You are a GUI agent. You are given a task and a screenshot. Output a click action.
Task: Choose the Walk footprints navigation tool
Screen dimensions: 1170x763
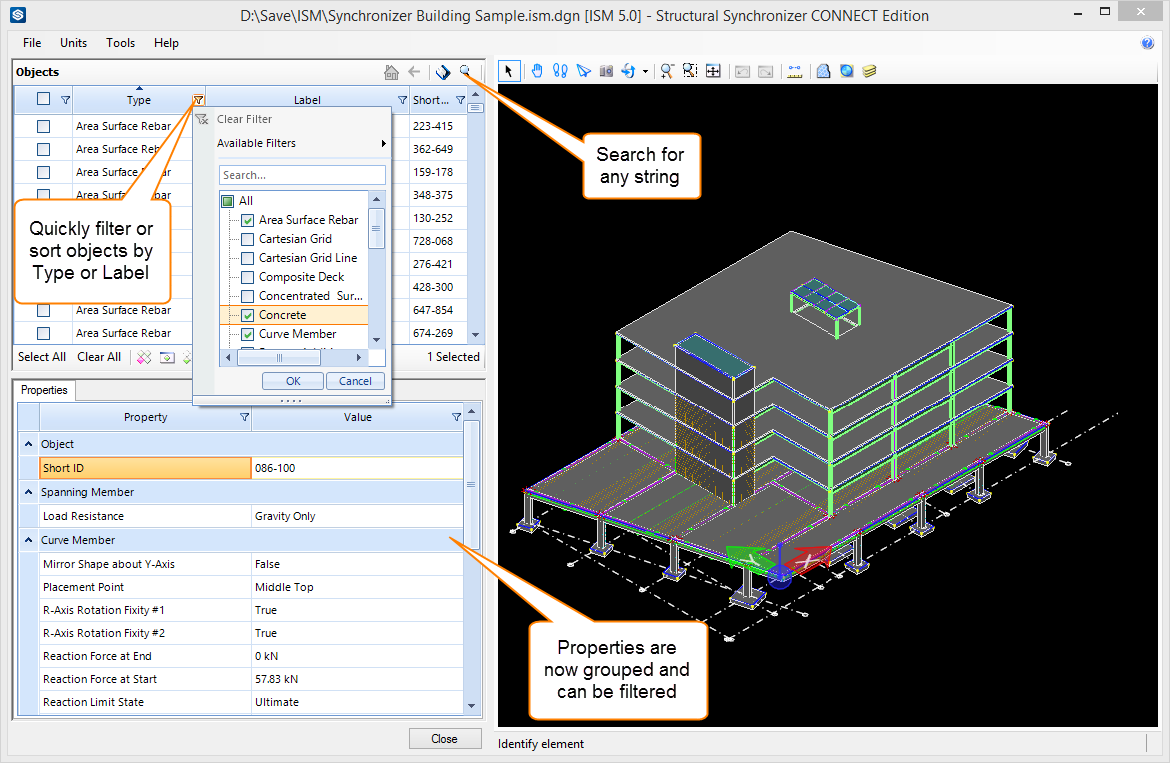[560, 71]
